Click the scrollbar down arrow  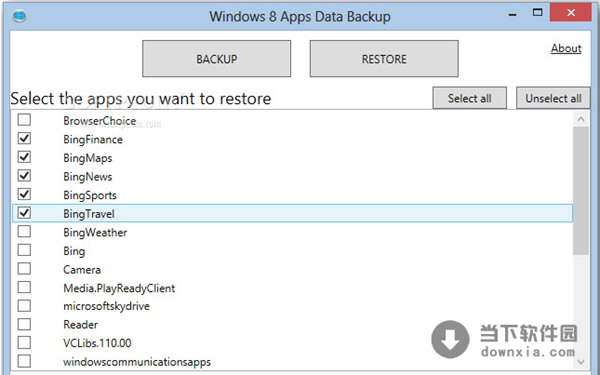[581, 362]
